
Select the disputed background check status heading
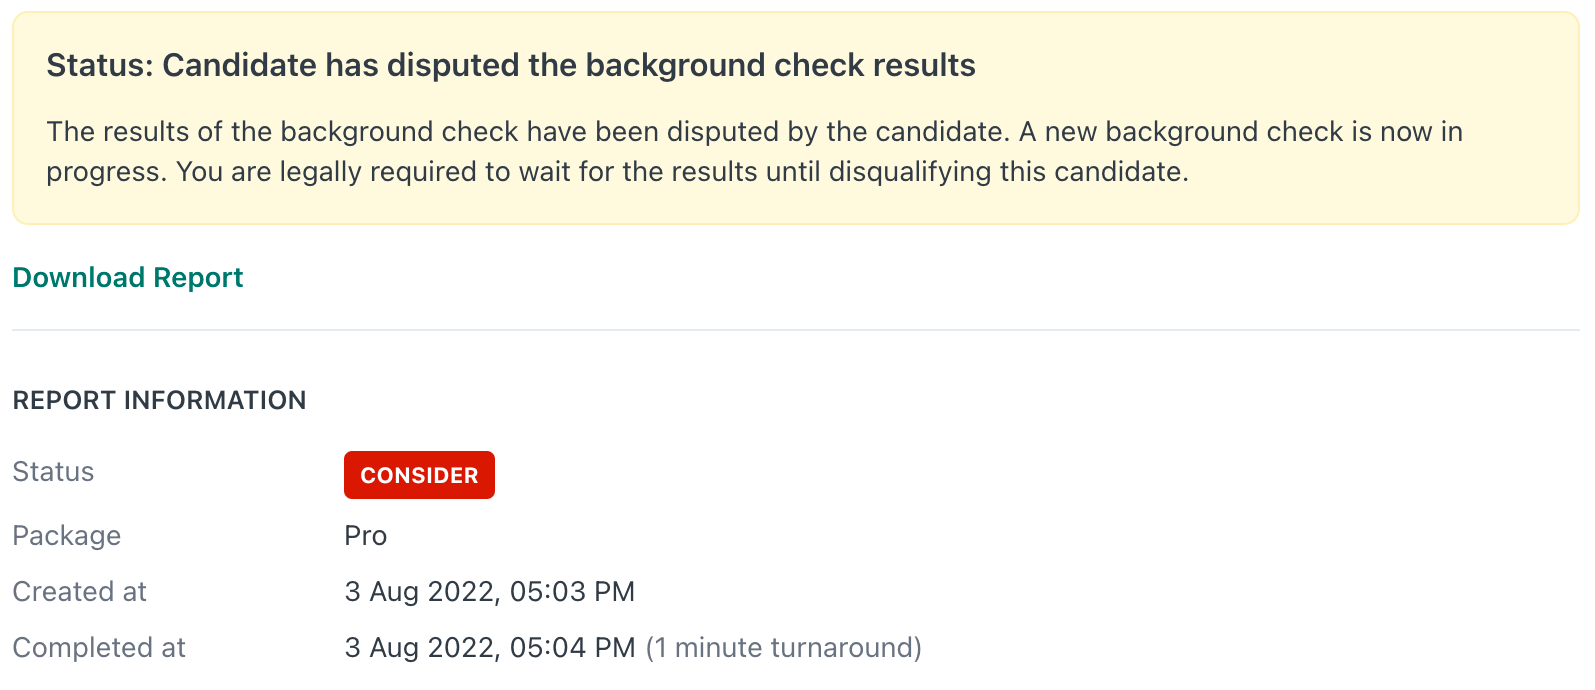[511, 65]
